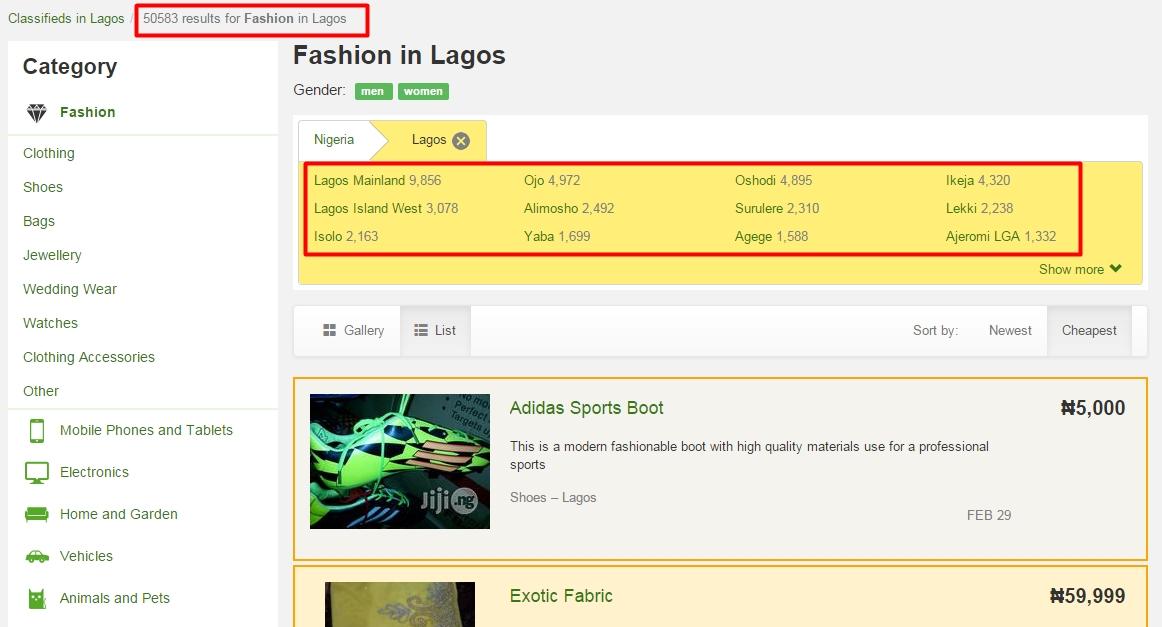
Task: Open the Adidas Sports Boot listing
Action: pyautogui.click(x=586, y=408)
